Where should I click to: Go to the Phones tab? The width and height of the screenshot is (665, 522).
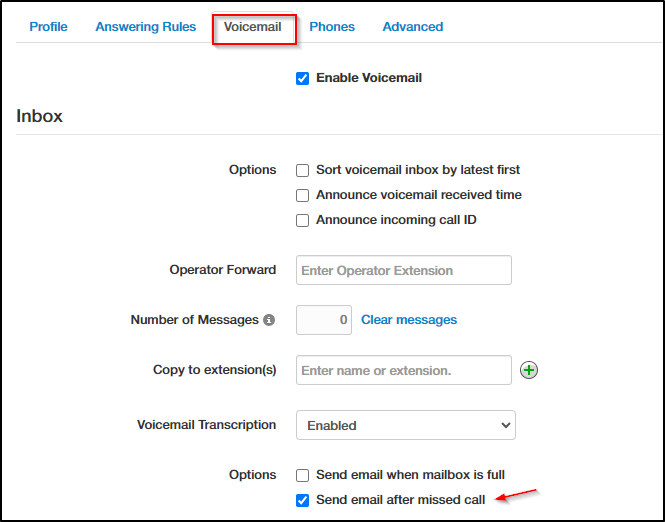point(332,27)
